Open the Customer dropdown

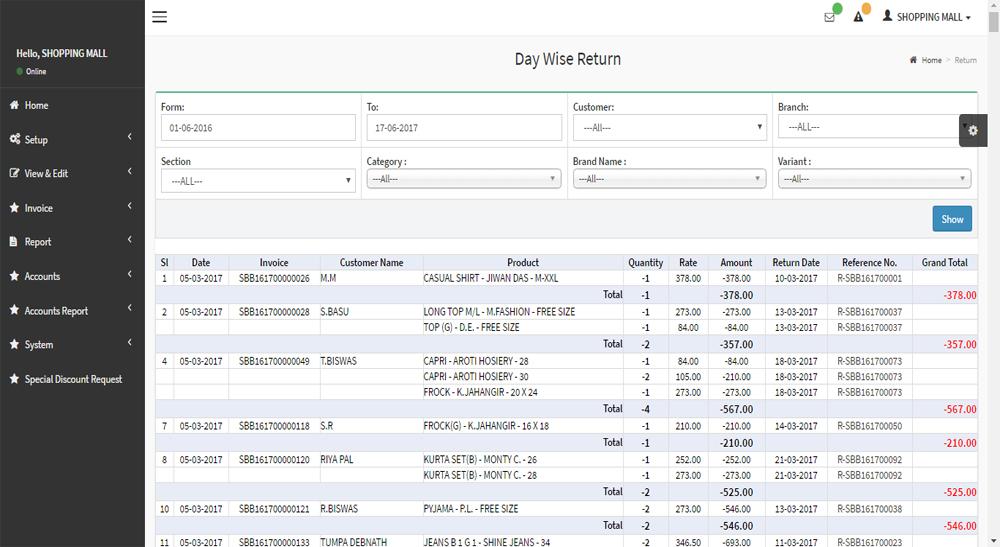coord(670,128)
